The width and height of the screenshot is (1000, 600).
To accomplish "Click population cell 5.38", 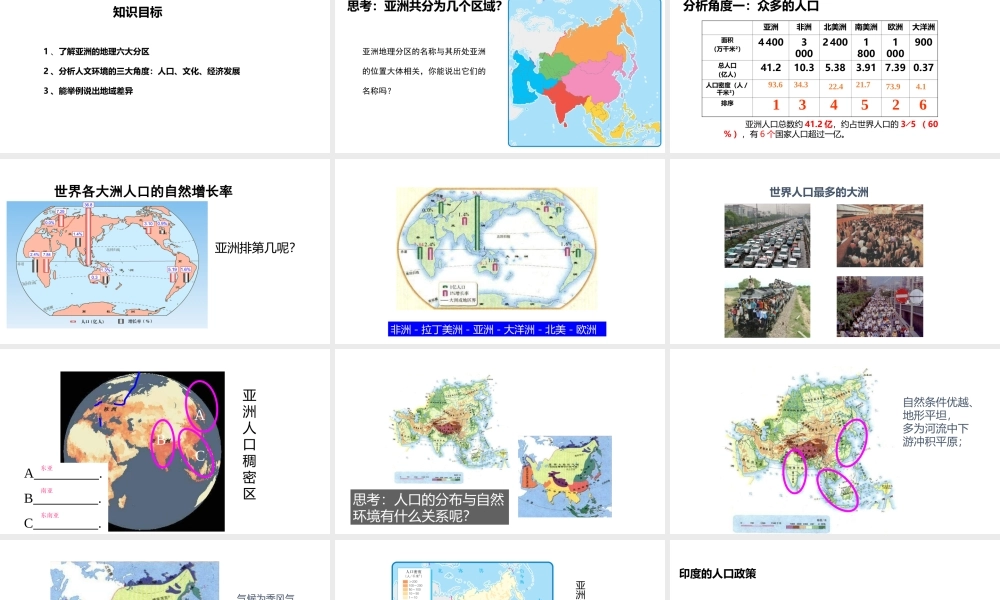I will click(x=835, y=68).
